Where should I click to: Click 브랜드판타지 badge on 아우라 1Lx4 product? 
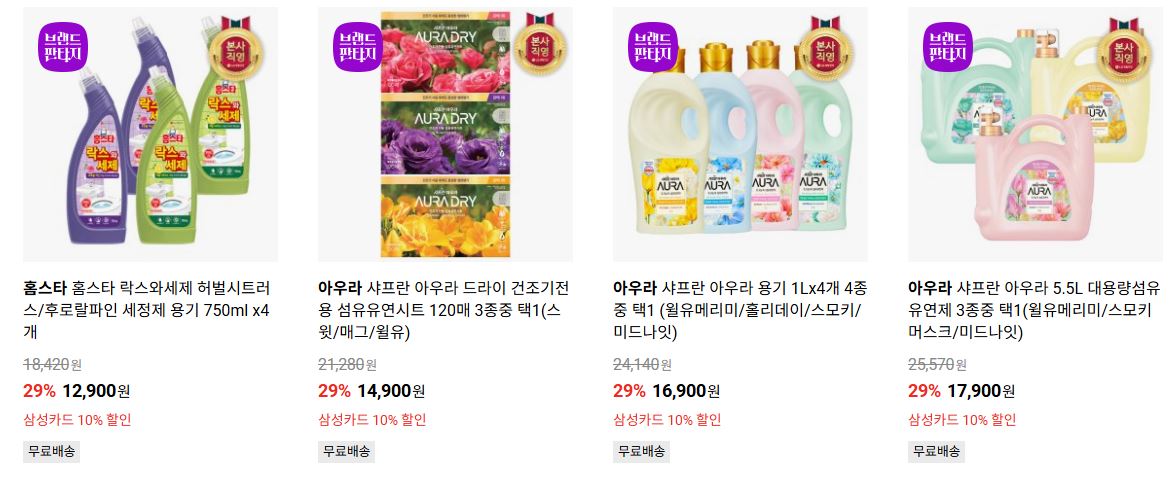(x=653, y=47)
